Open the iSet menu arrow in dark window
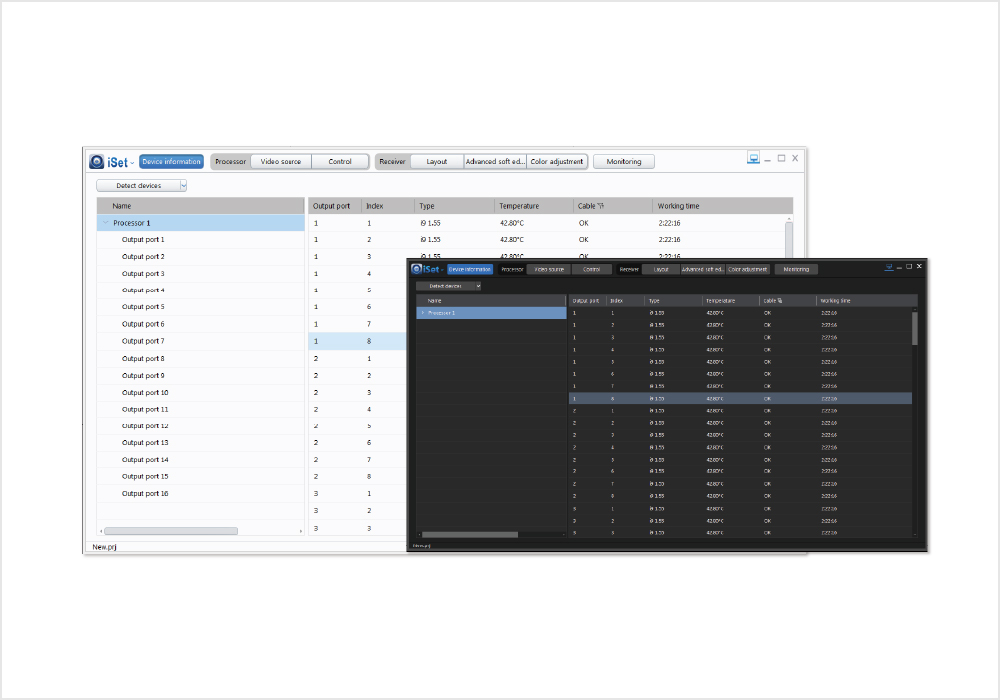 [442, 270]
